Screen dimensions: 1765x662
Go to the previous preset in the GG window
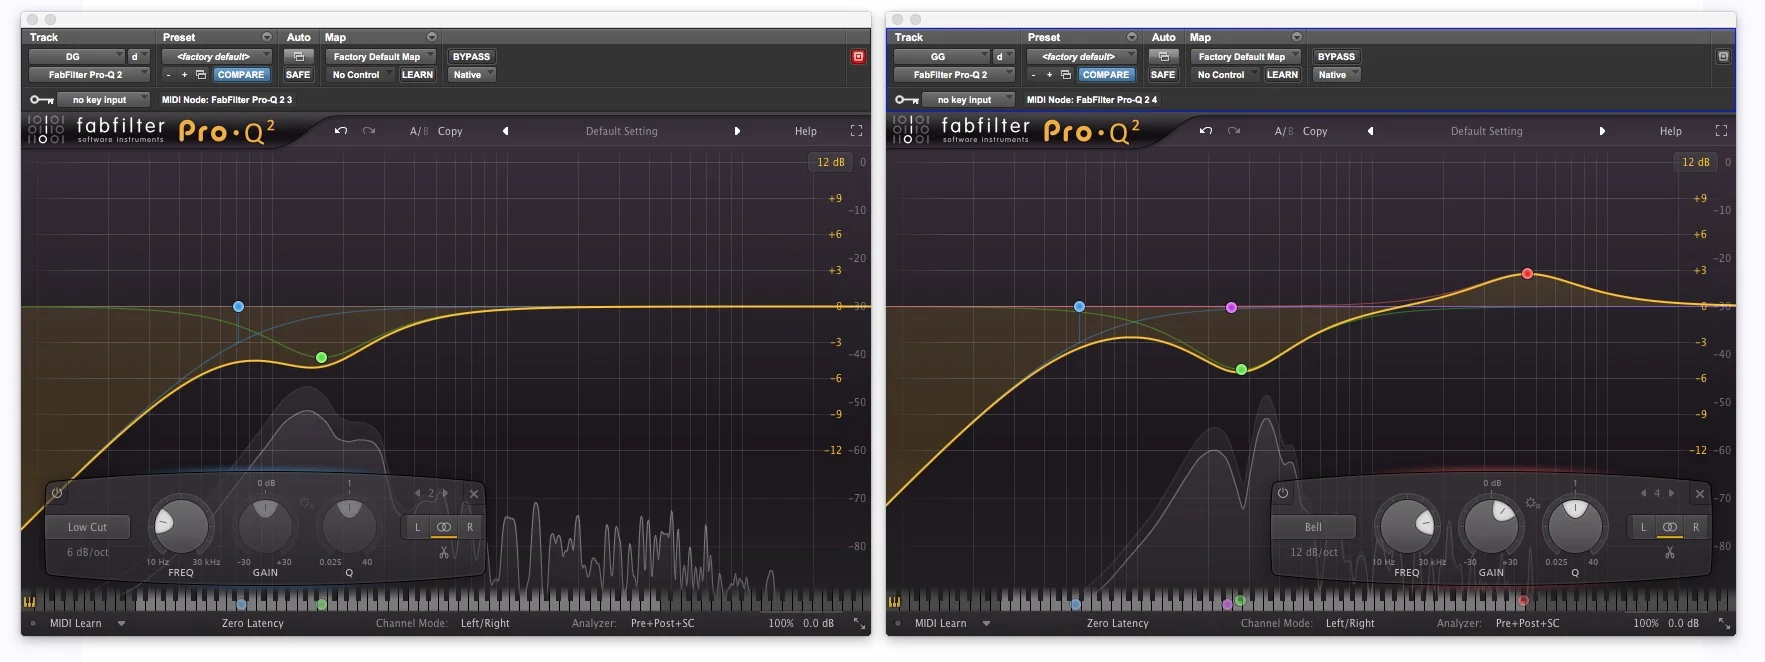click(1370, 131)
